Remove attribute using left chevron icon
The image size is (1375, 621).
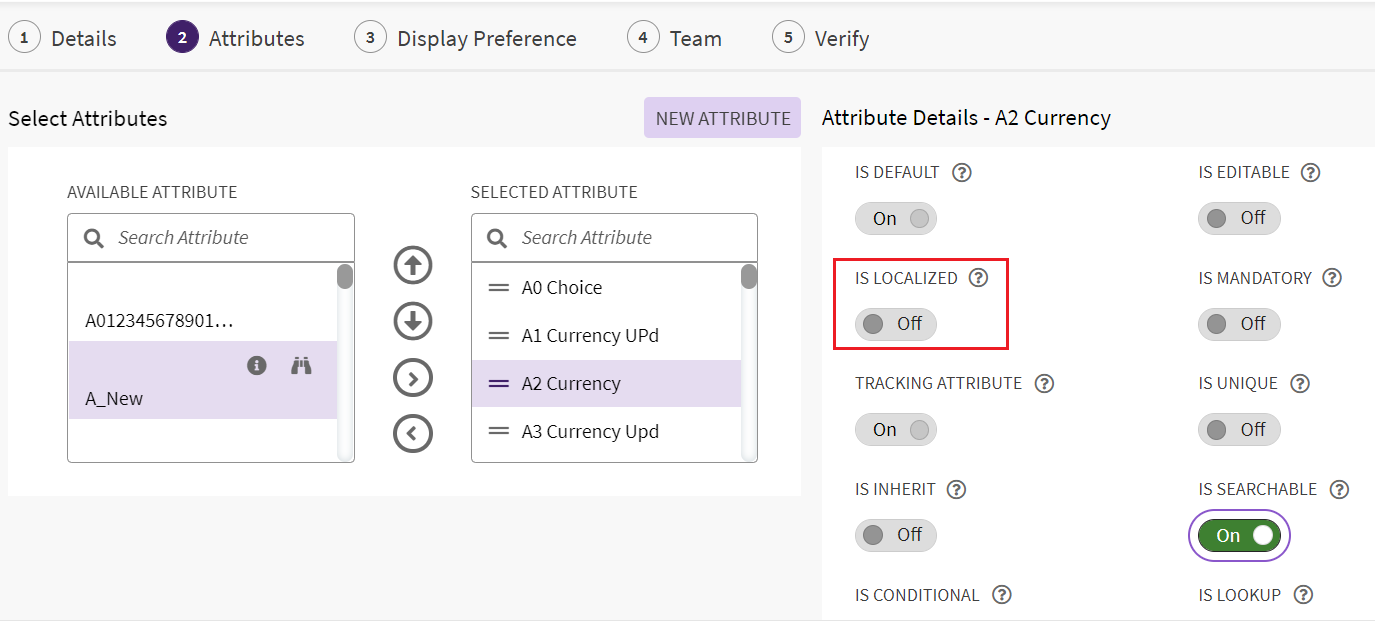pos(413,434)
